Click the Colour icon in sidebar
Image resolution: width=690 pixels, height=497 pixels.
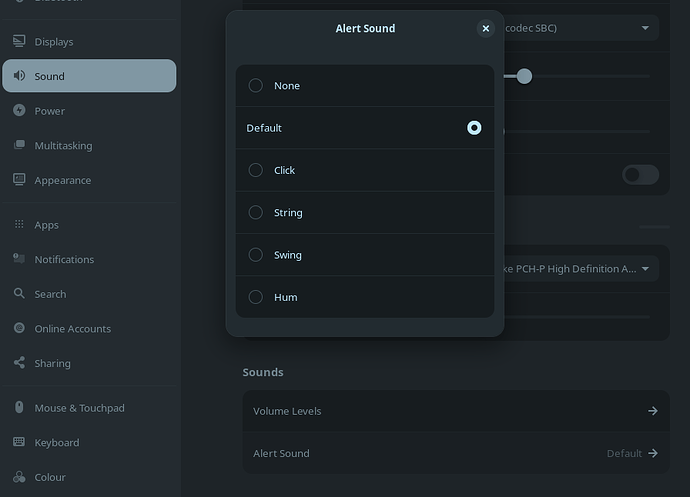[x=19, y=477]
